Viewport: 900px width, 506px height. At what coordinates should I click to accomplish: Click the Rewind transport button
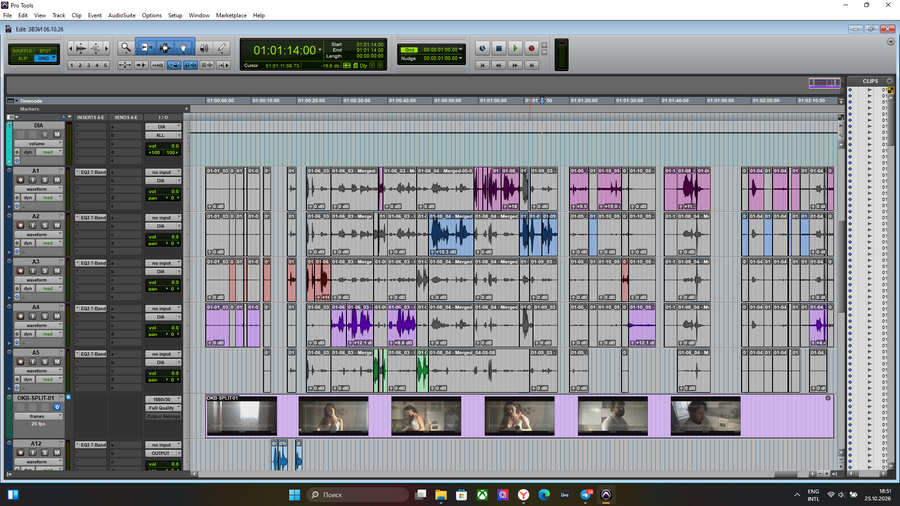click(x=499, y=65)
